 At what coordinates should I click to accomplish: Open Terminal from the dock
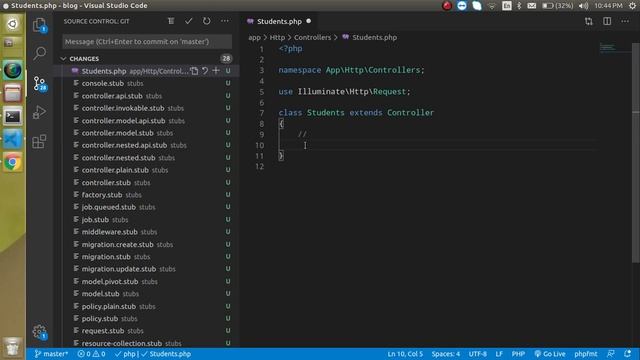(x=13, y=117)
